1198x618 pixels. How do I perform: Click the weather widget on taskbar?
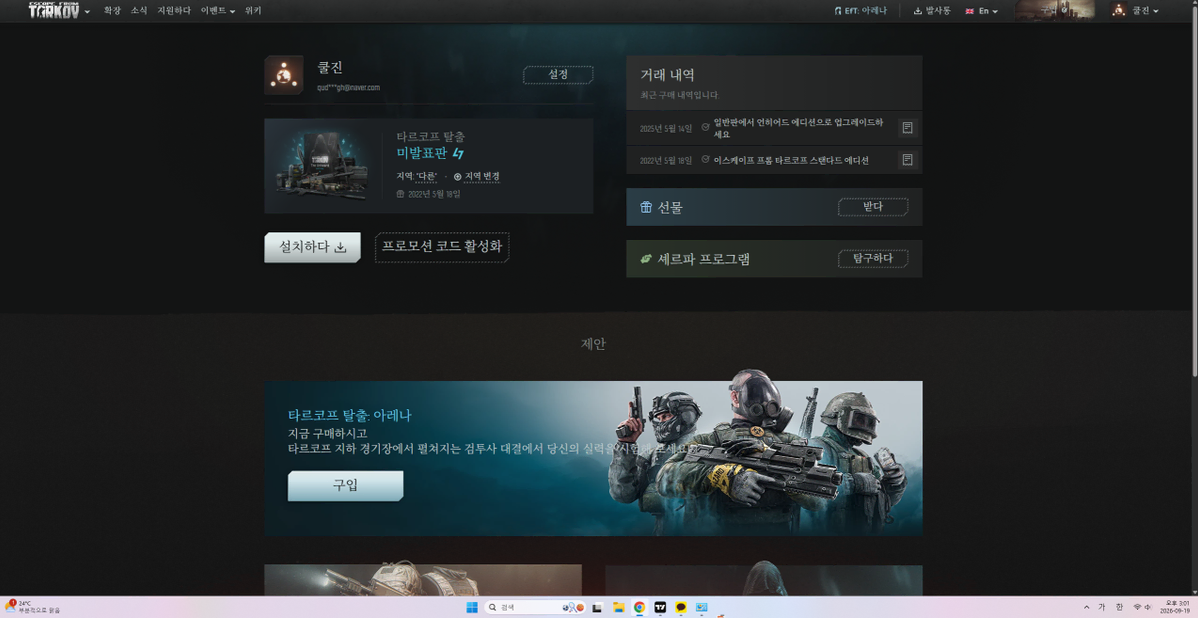pyautogui.click(x=32, y=607)
